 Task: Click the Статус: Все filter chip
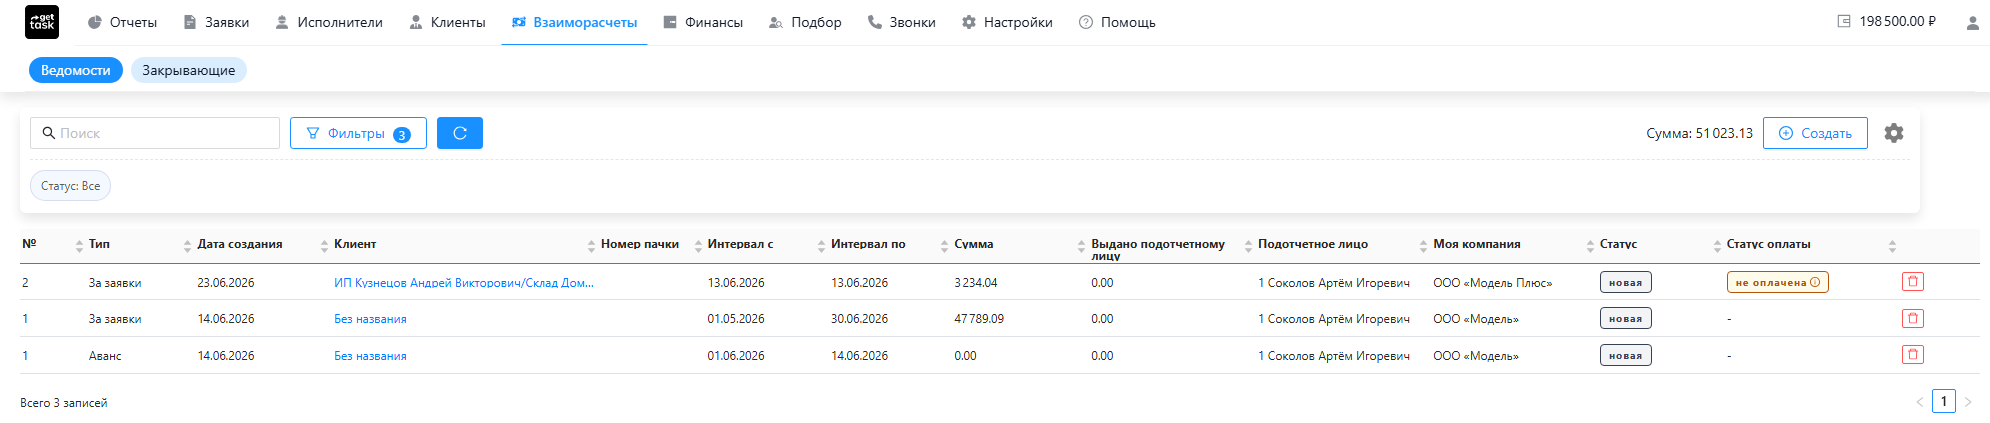(70, 186)
